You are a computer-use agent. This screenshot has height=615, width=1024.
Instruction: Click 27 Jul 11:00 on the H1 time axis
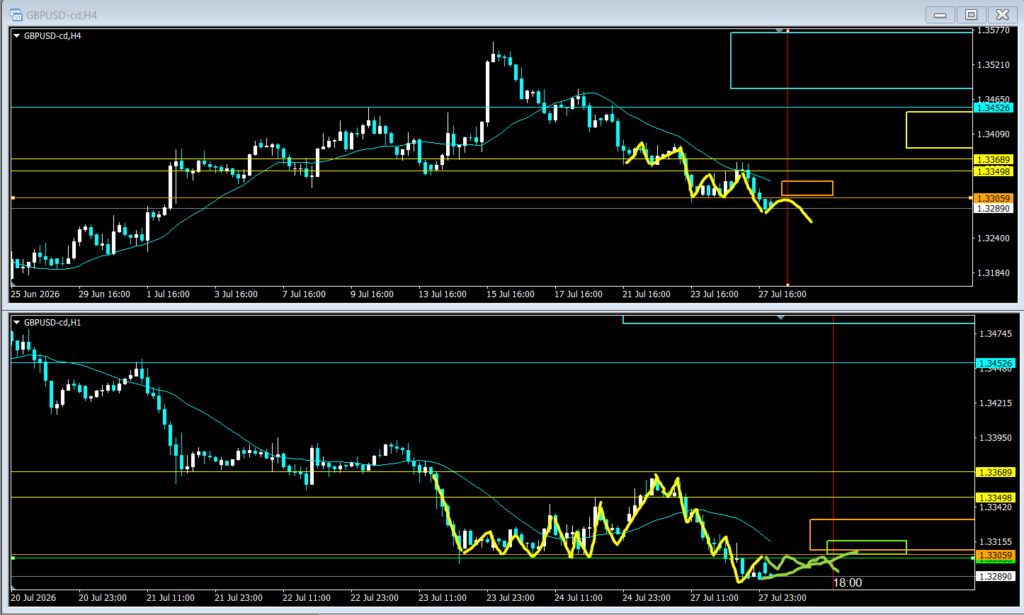coord(714,598)
